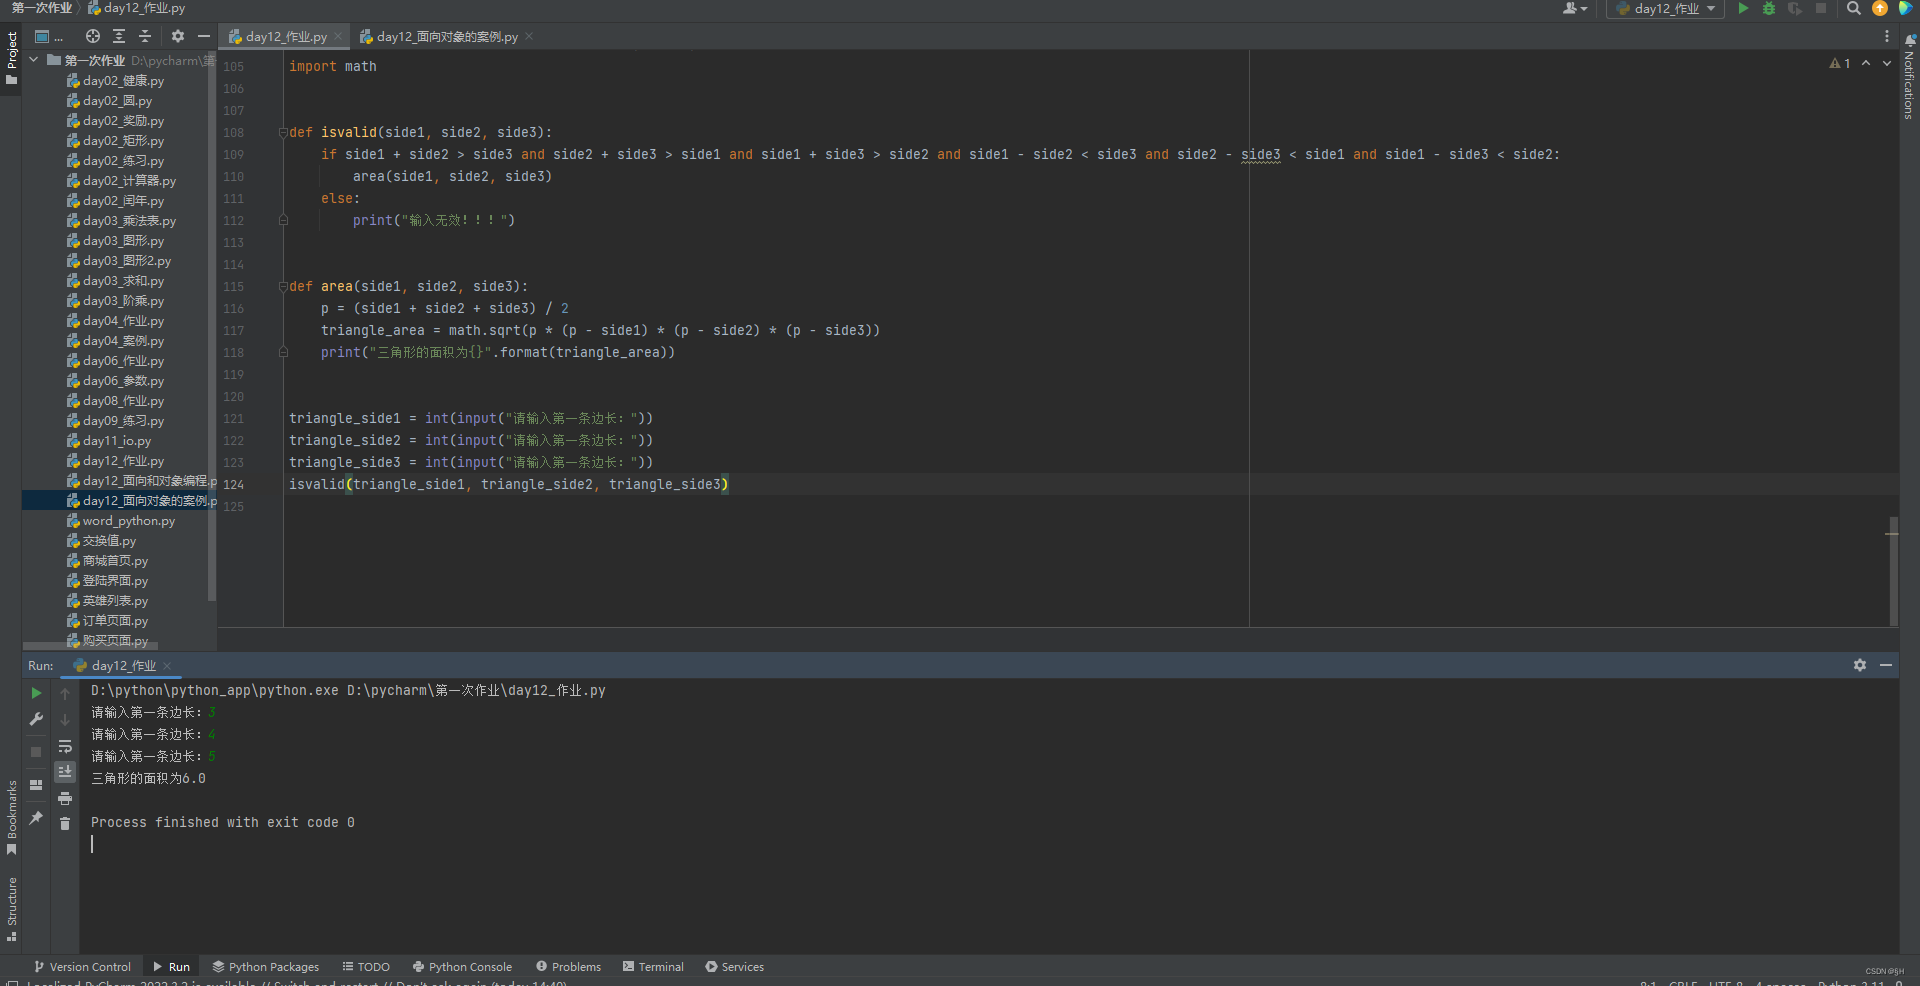Switch to day12_作业.py editor tab
The image size is (1920, 986).
point(285,36)
